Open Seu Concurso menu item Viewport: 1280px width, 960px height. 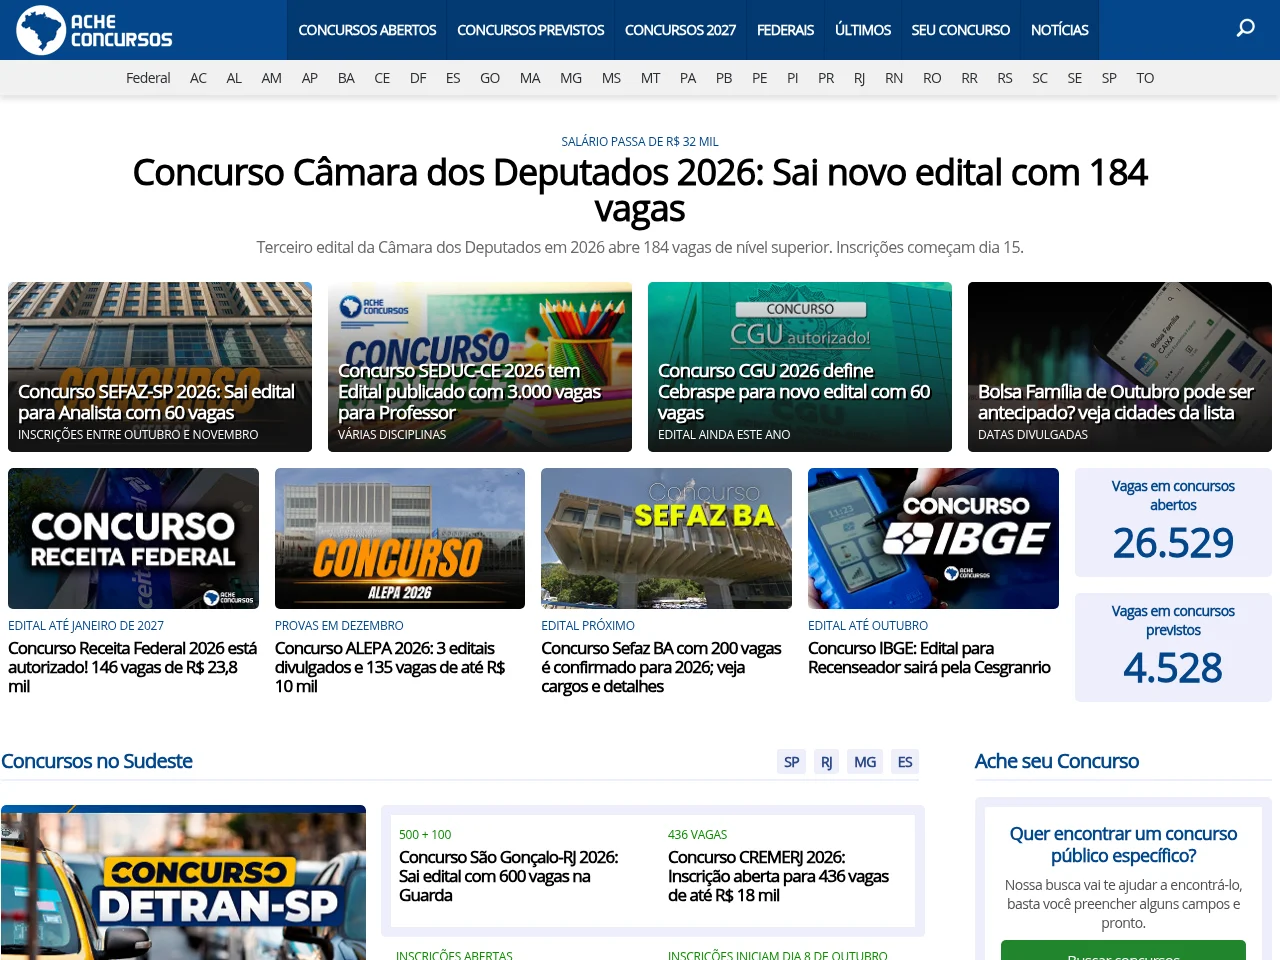coord(960,30)
